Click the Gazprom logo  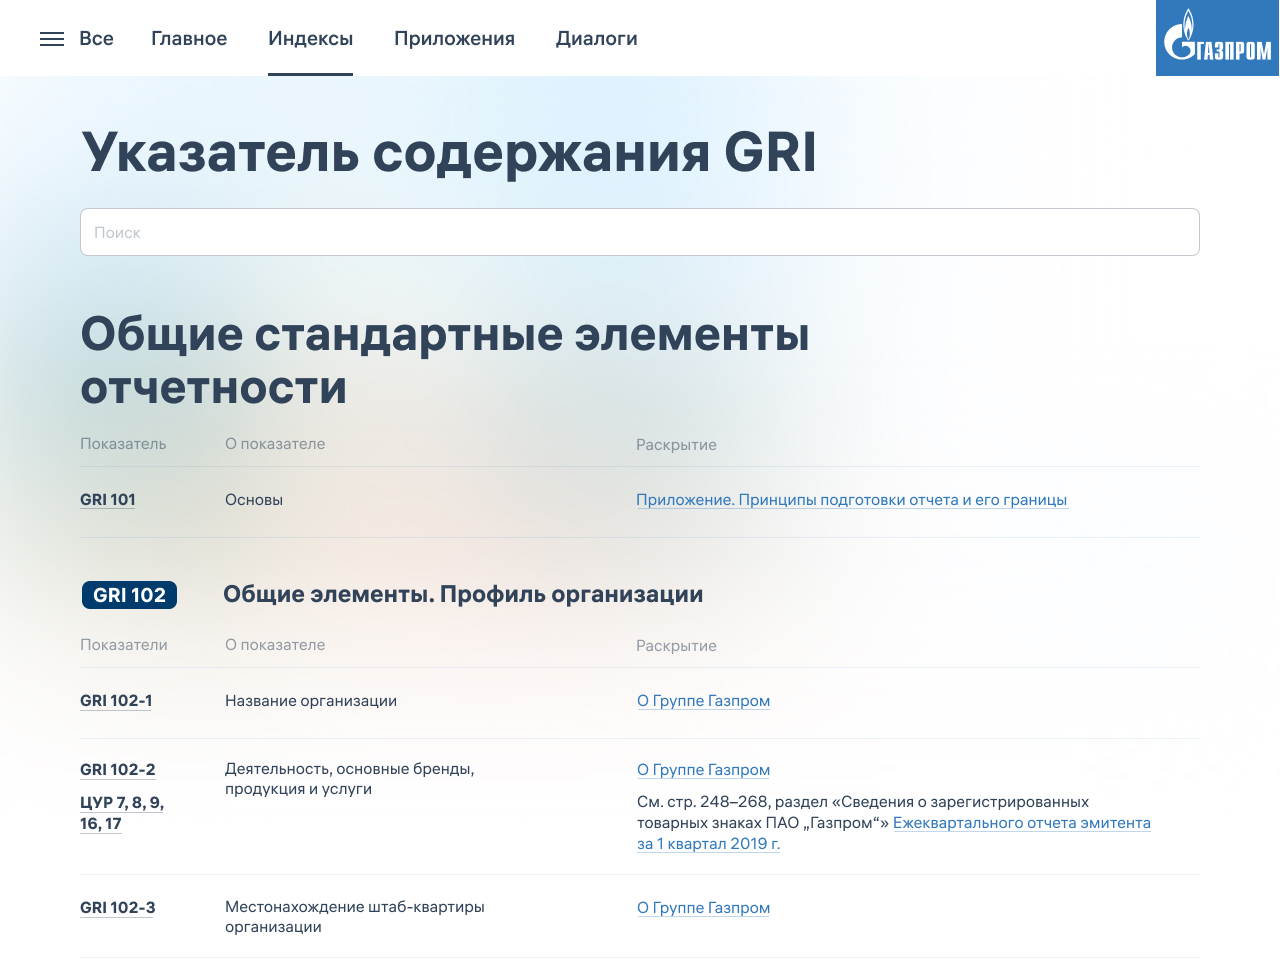[1217, 38]
